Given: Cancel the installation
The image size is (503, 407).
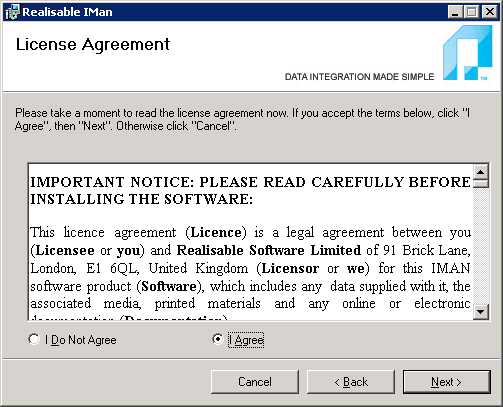Looking at the screenshot, I should tap(255, 382).
